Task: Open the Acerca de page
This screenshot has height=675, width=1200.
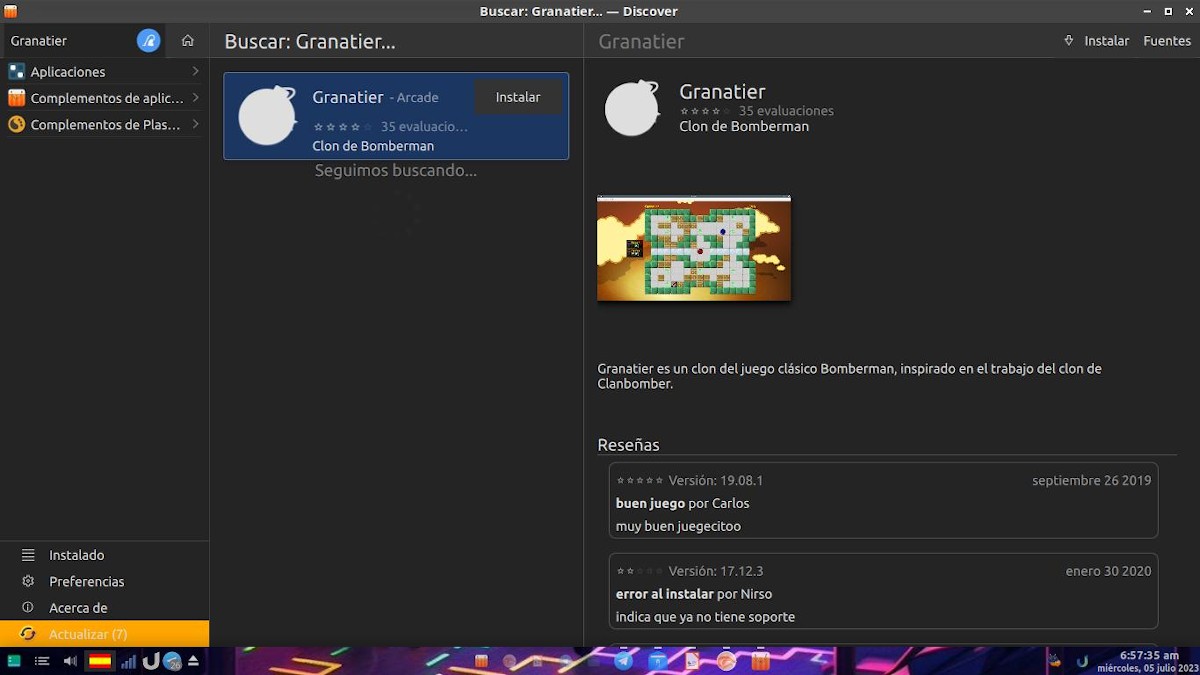Action: point(104,608)
